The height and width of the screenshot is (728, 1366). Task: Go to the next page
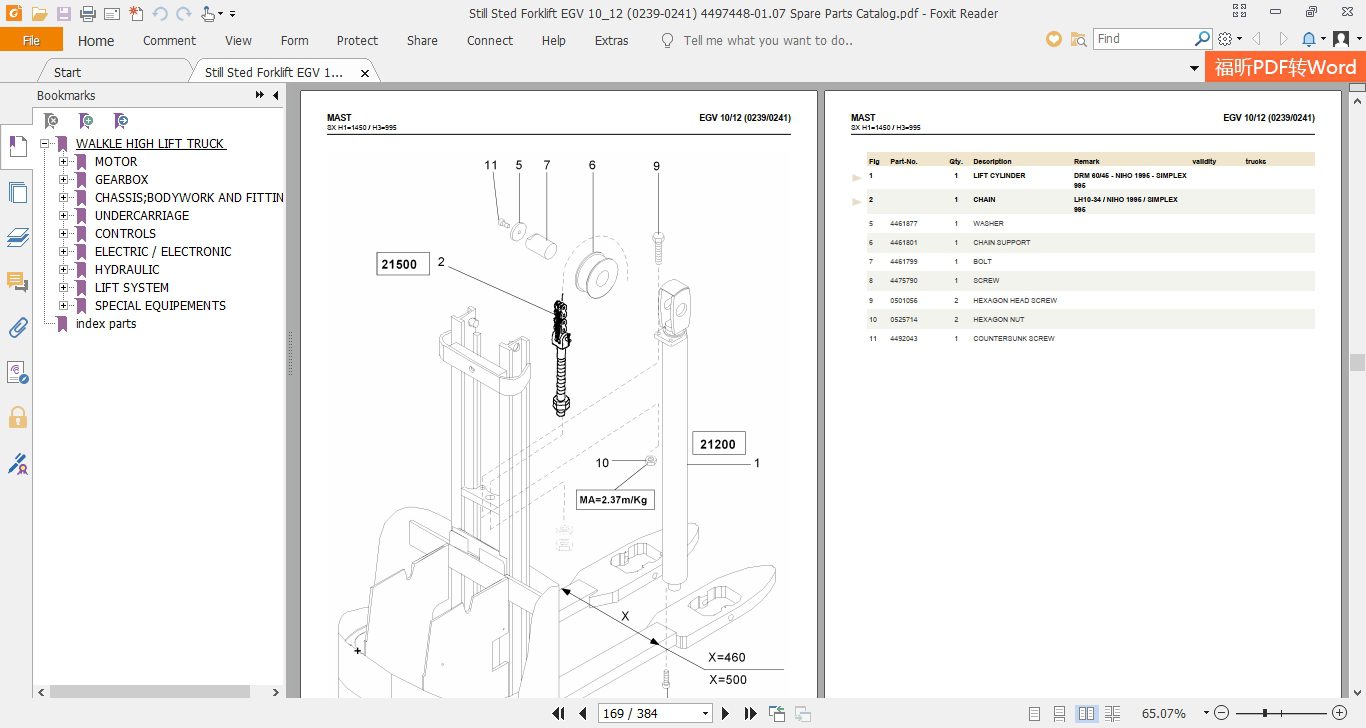tap(727, 713)
